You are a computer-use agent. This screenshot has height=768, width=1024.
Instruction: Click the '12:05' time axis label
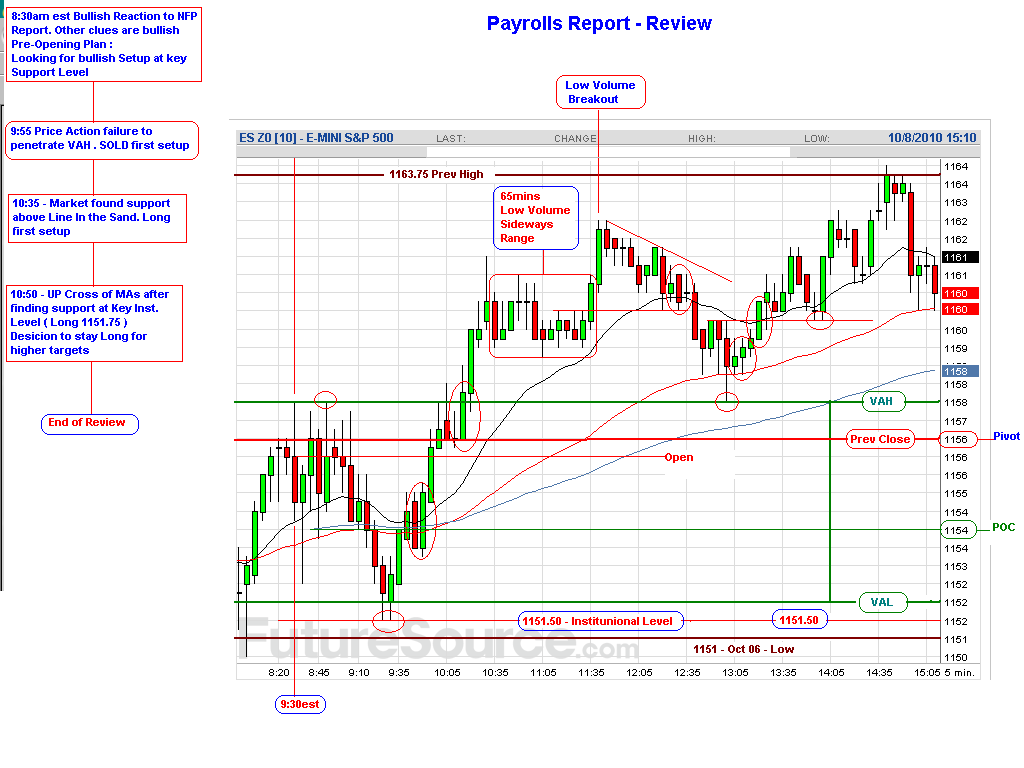[639, 672]
